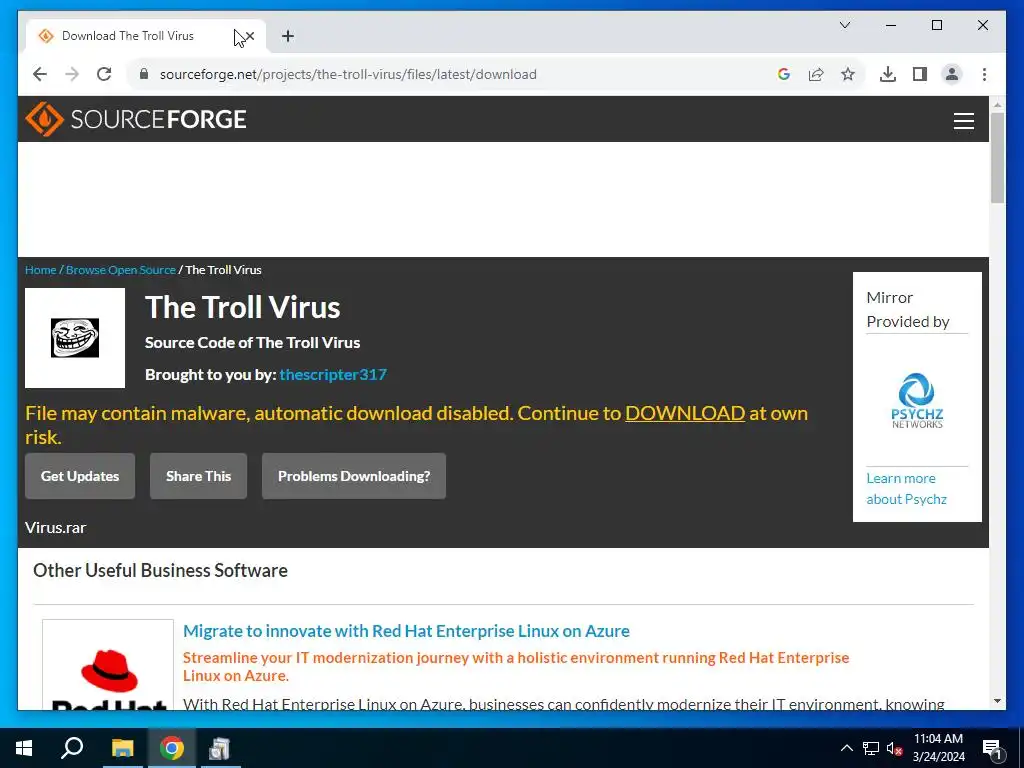The width and height of the screenshot is (1024, 768).
Task: Click the Get Updates button
Action: [80, 476]
